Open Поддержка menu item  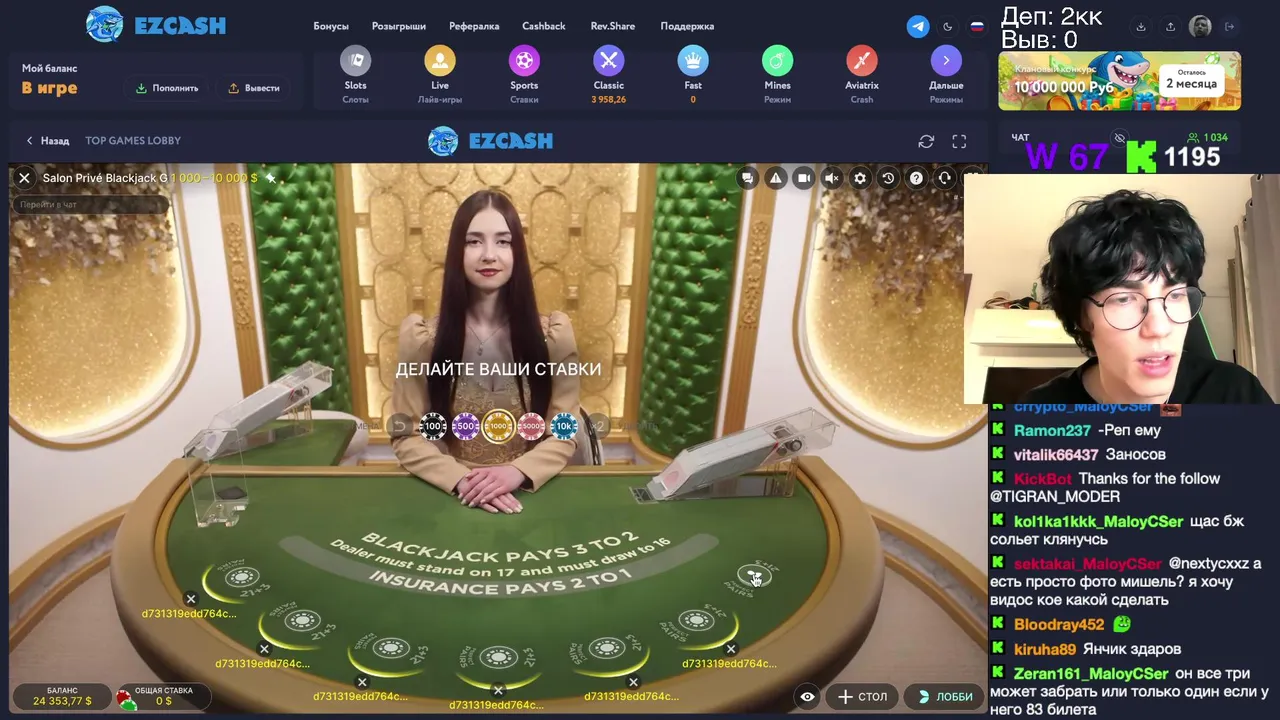687,26
